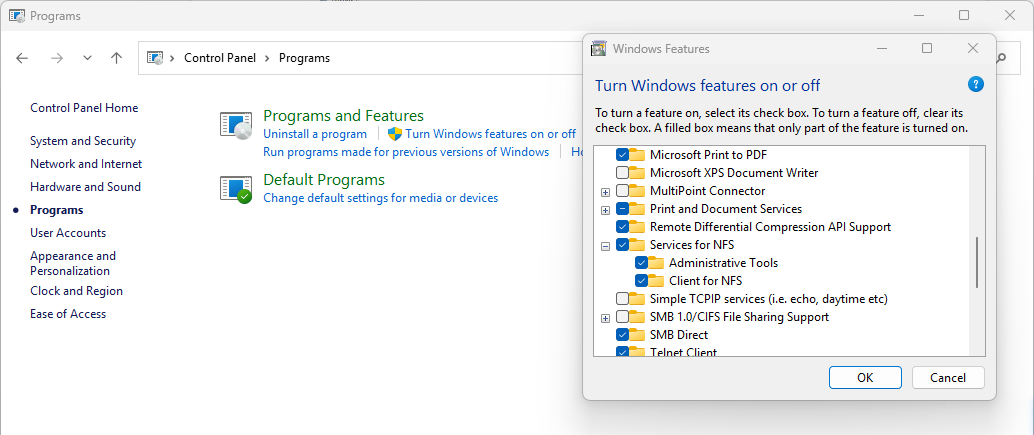Enable Simple TCPIP services checkbox
This screenshot has height=435, width=1034.
pos(622,299)
